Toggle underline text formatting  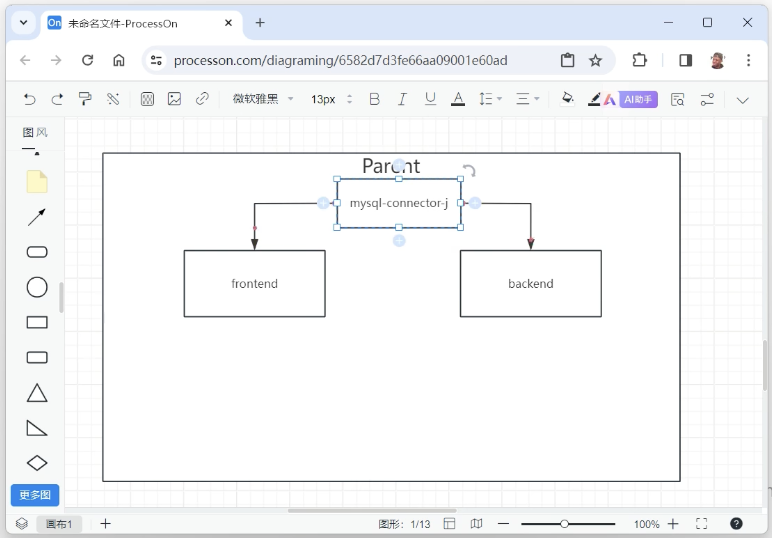[x=430, y=99]
